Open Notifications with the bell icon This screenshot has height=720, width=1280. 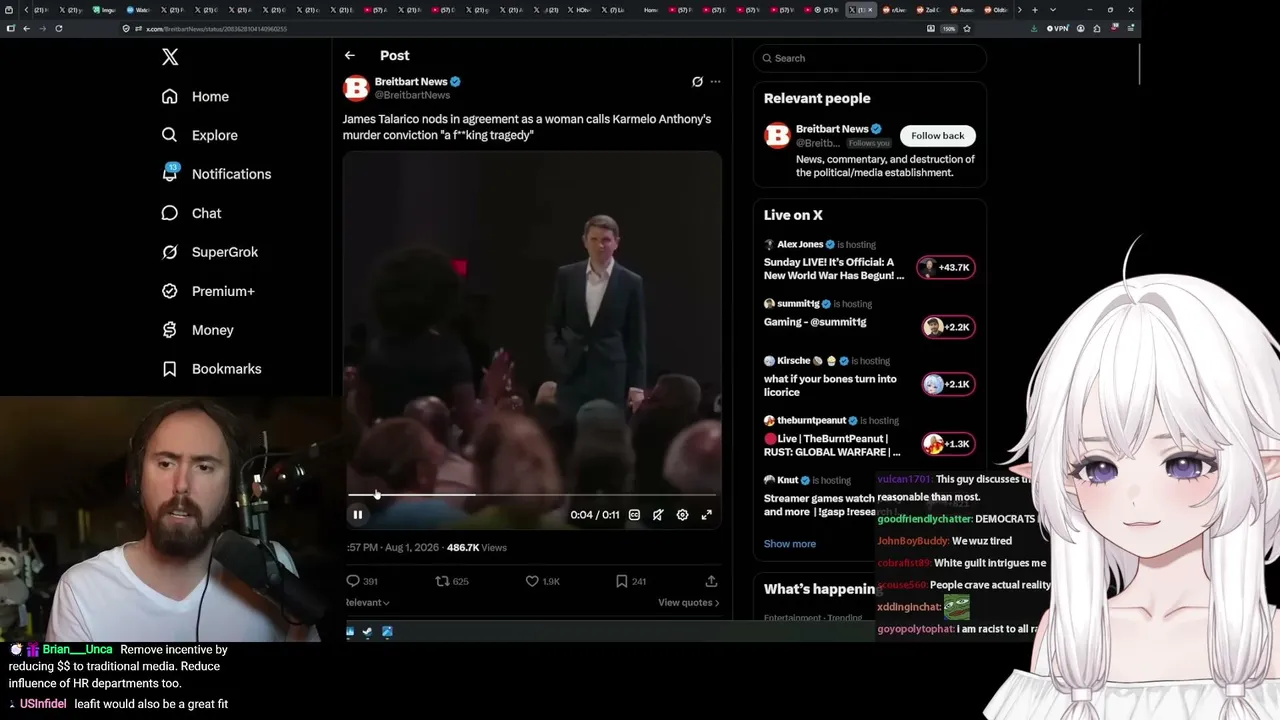point(216,173)
